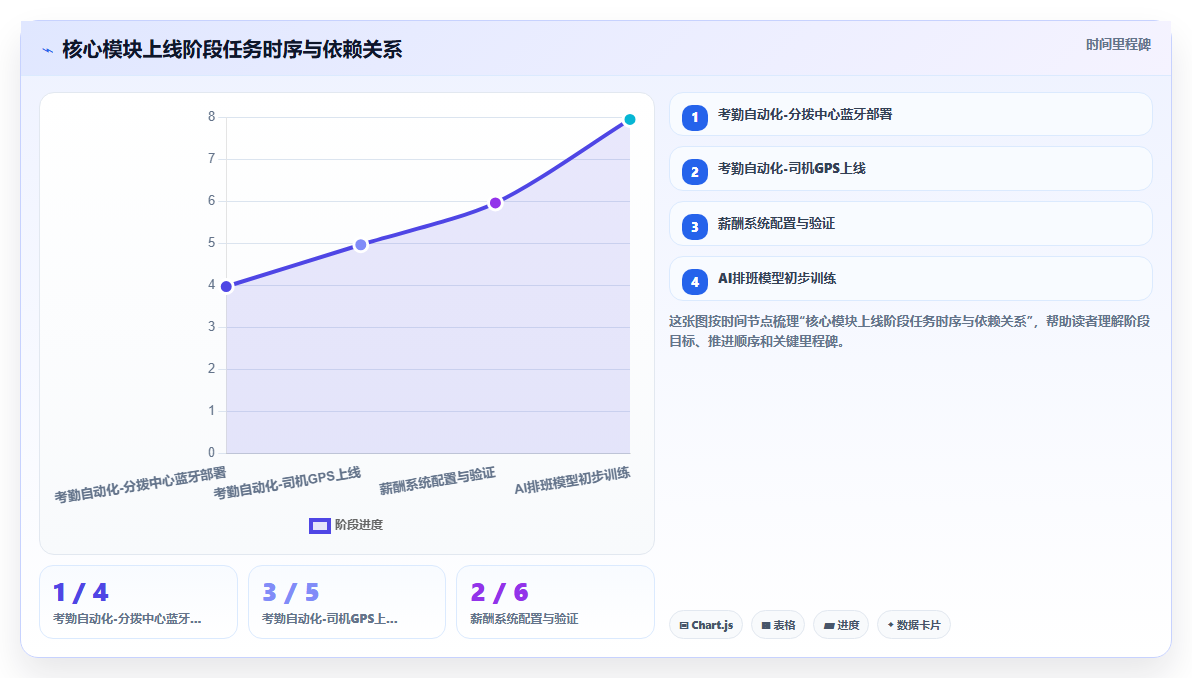1192x678 pixels.
Task: Click the 数据卡片 tag chip
Action: coord(914,625)
